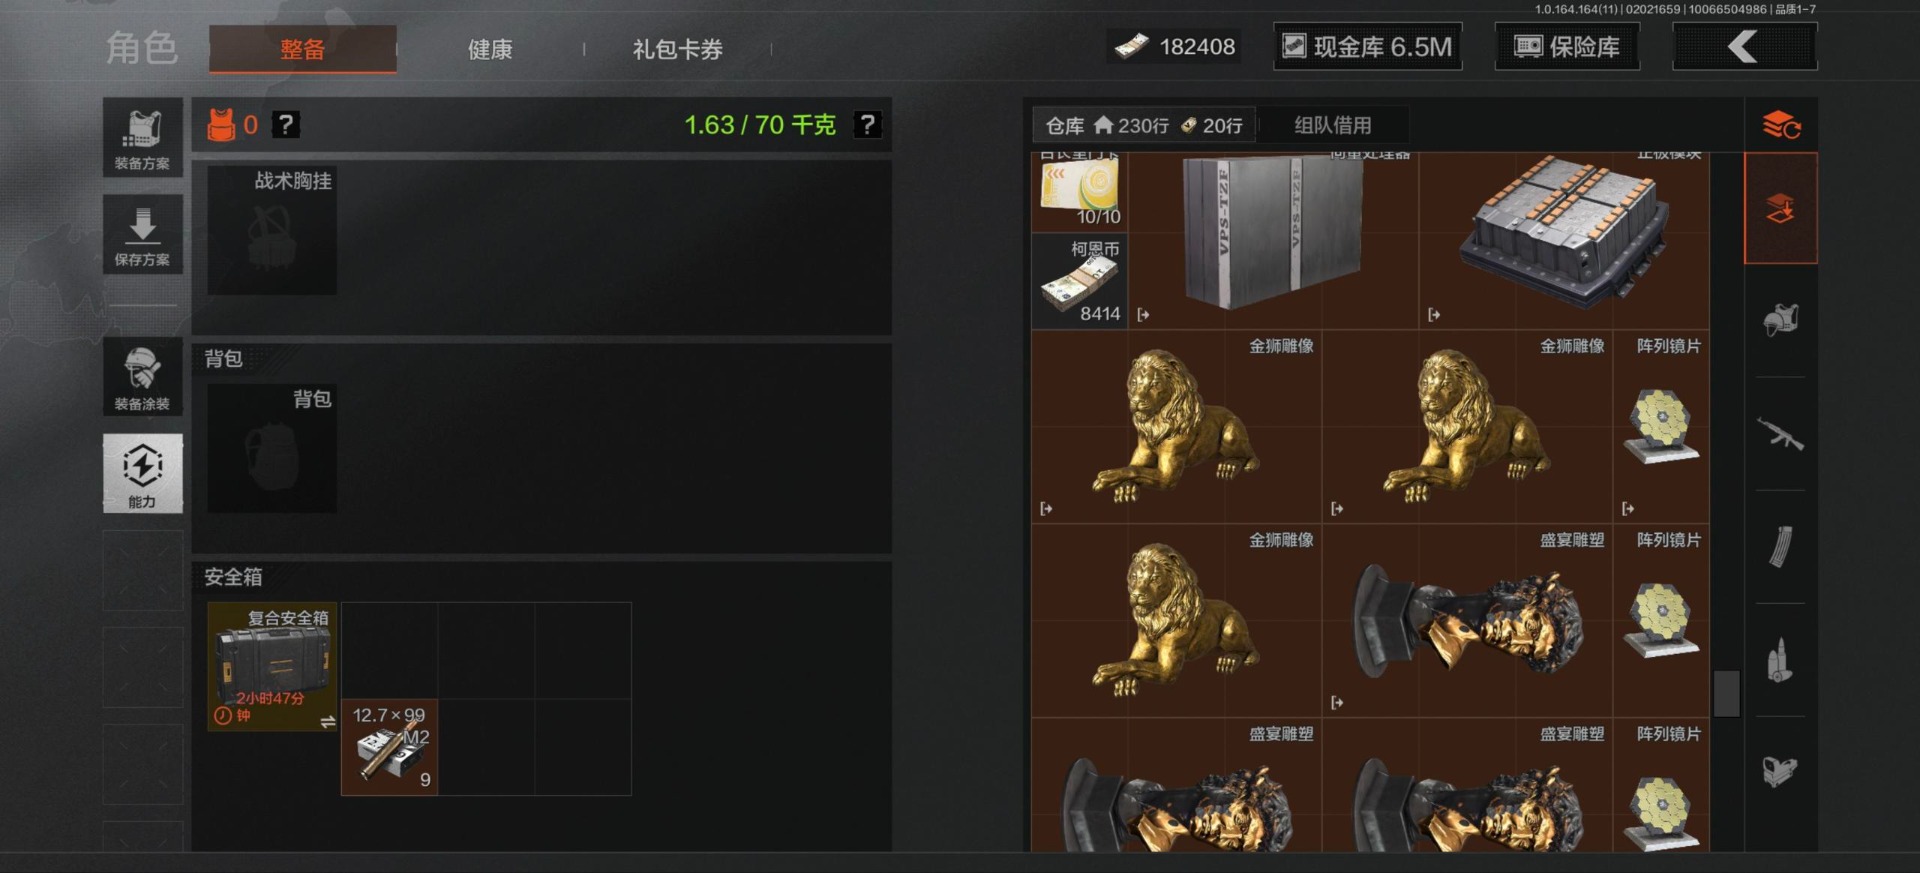Swap the 复合安全箱 via arrows icon

327,722
